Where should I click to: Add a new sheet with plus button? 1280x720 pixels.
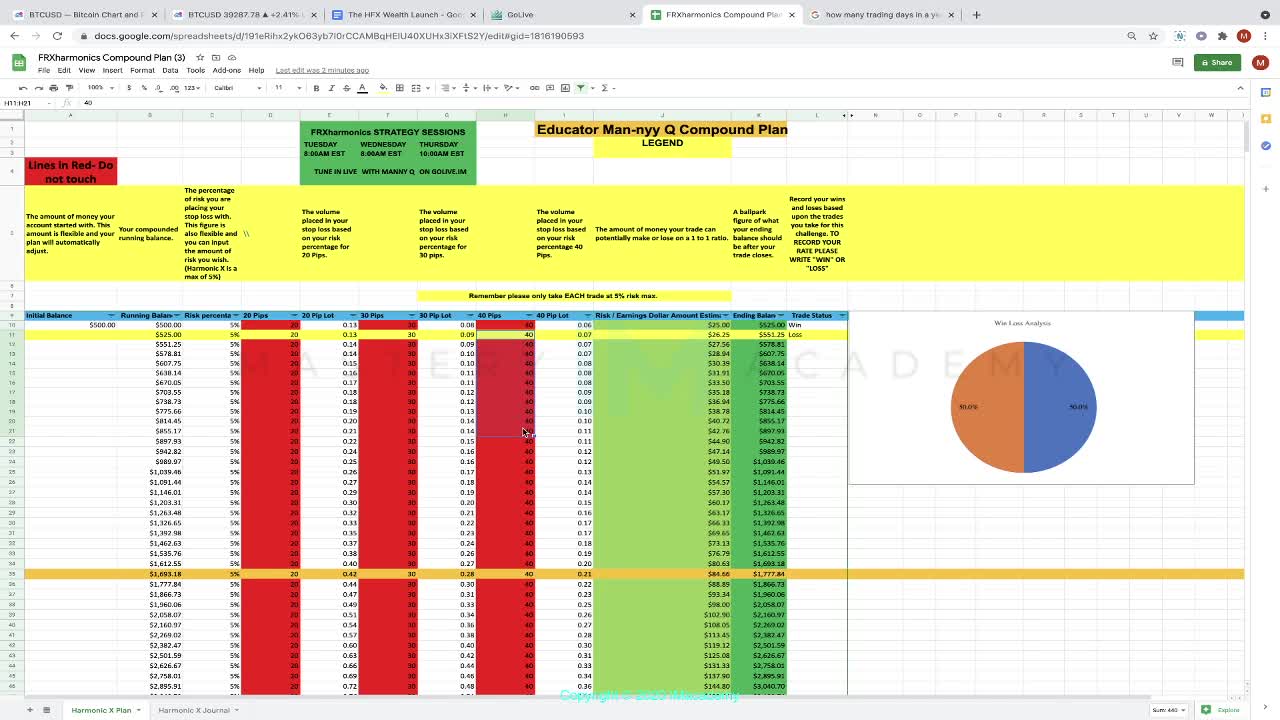30,710
